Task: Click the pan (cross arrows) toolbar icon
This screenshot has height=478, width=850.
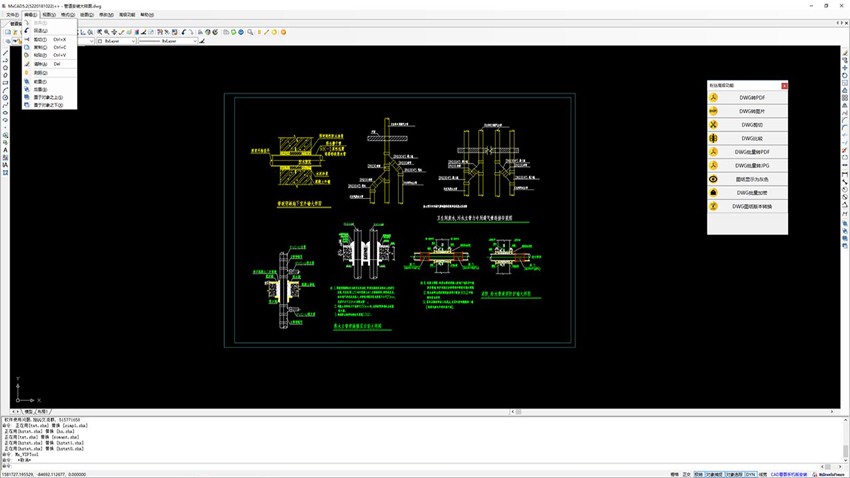Action: pyautogui.click(x=114, y=33)
